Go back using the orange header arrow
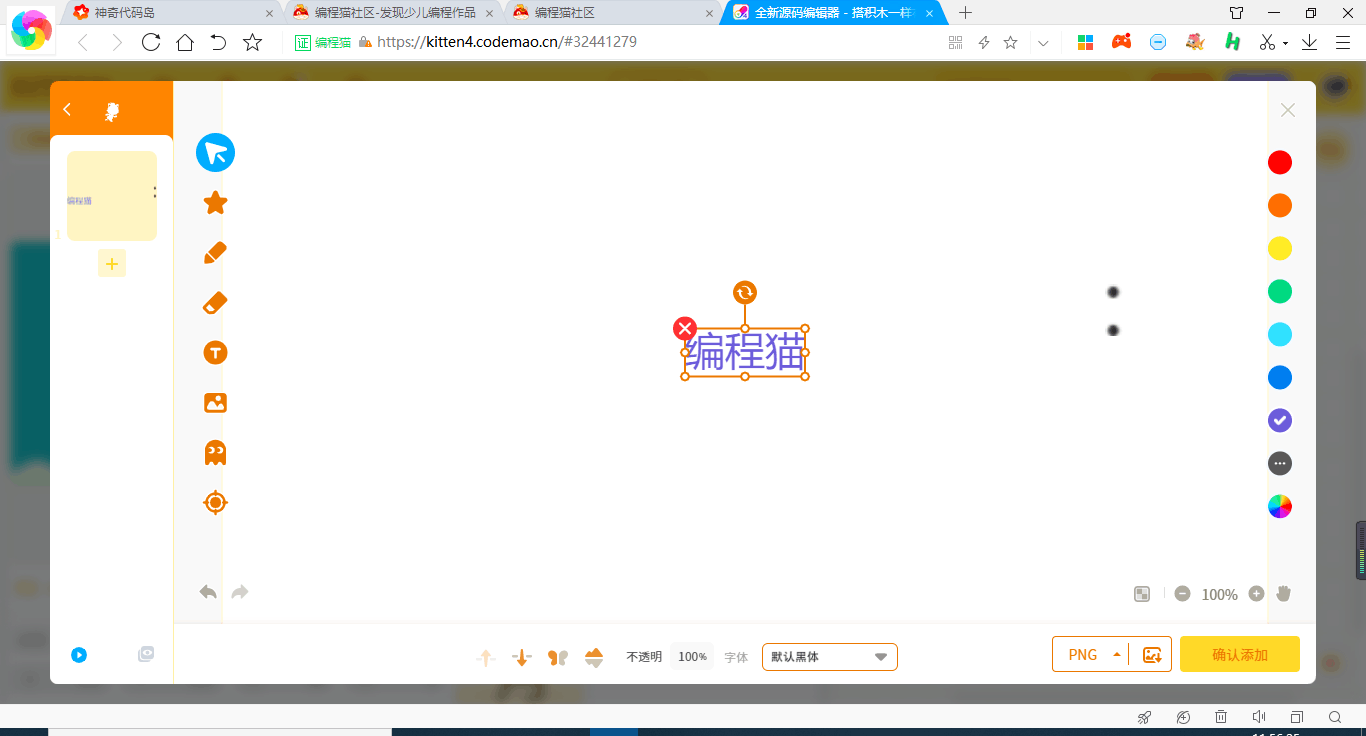The image size is (1366, 736). (67, 109)
